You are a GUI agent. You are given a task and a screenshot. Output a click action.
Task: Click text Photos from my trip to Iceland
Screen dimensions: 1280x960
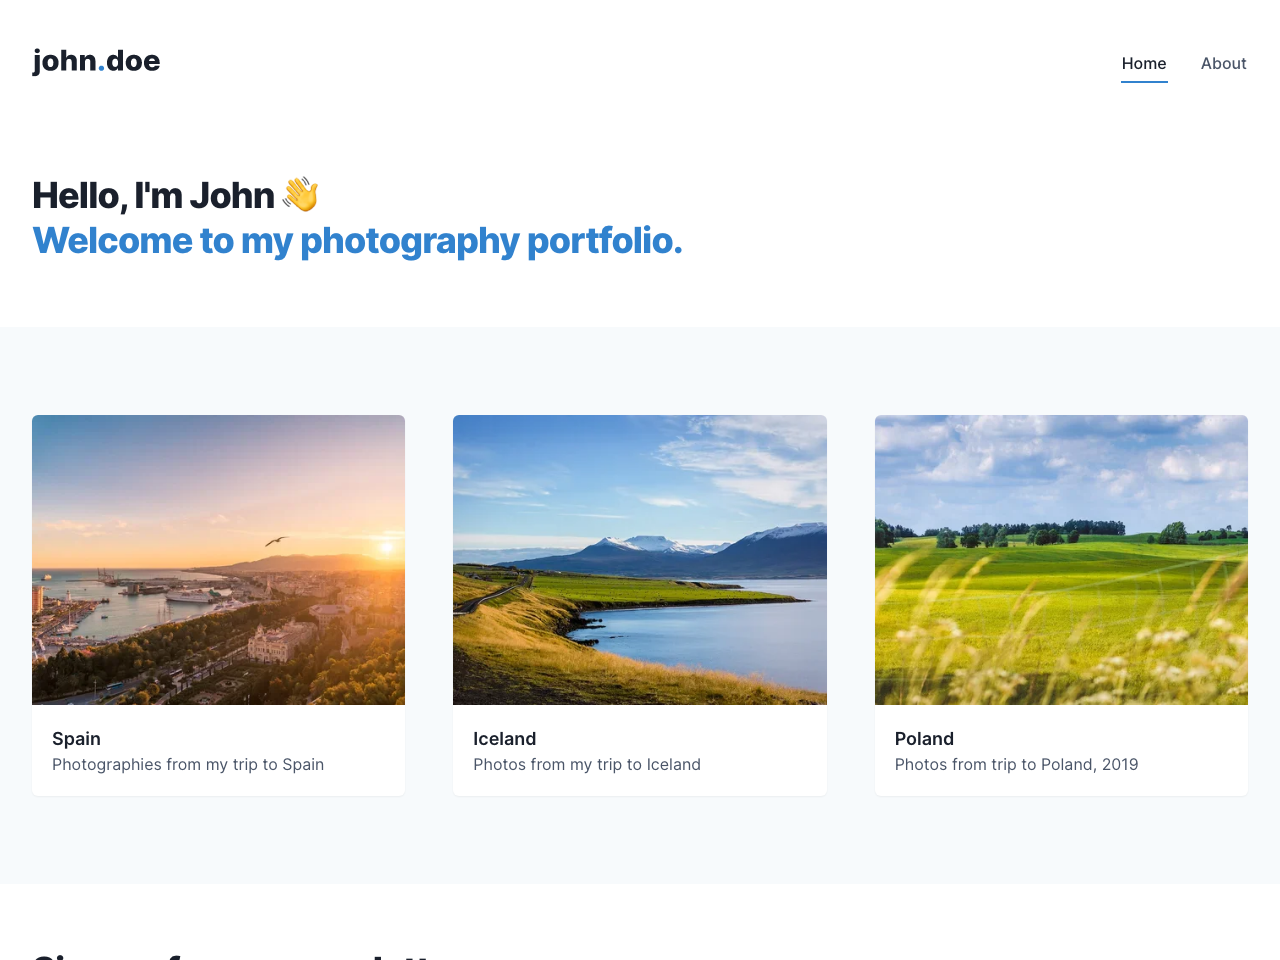click(587, 763)
